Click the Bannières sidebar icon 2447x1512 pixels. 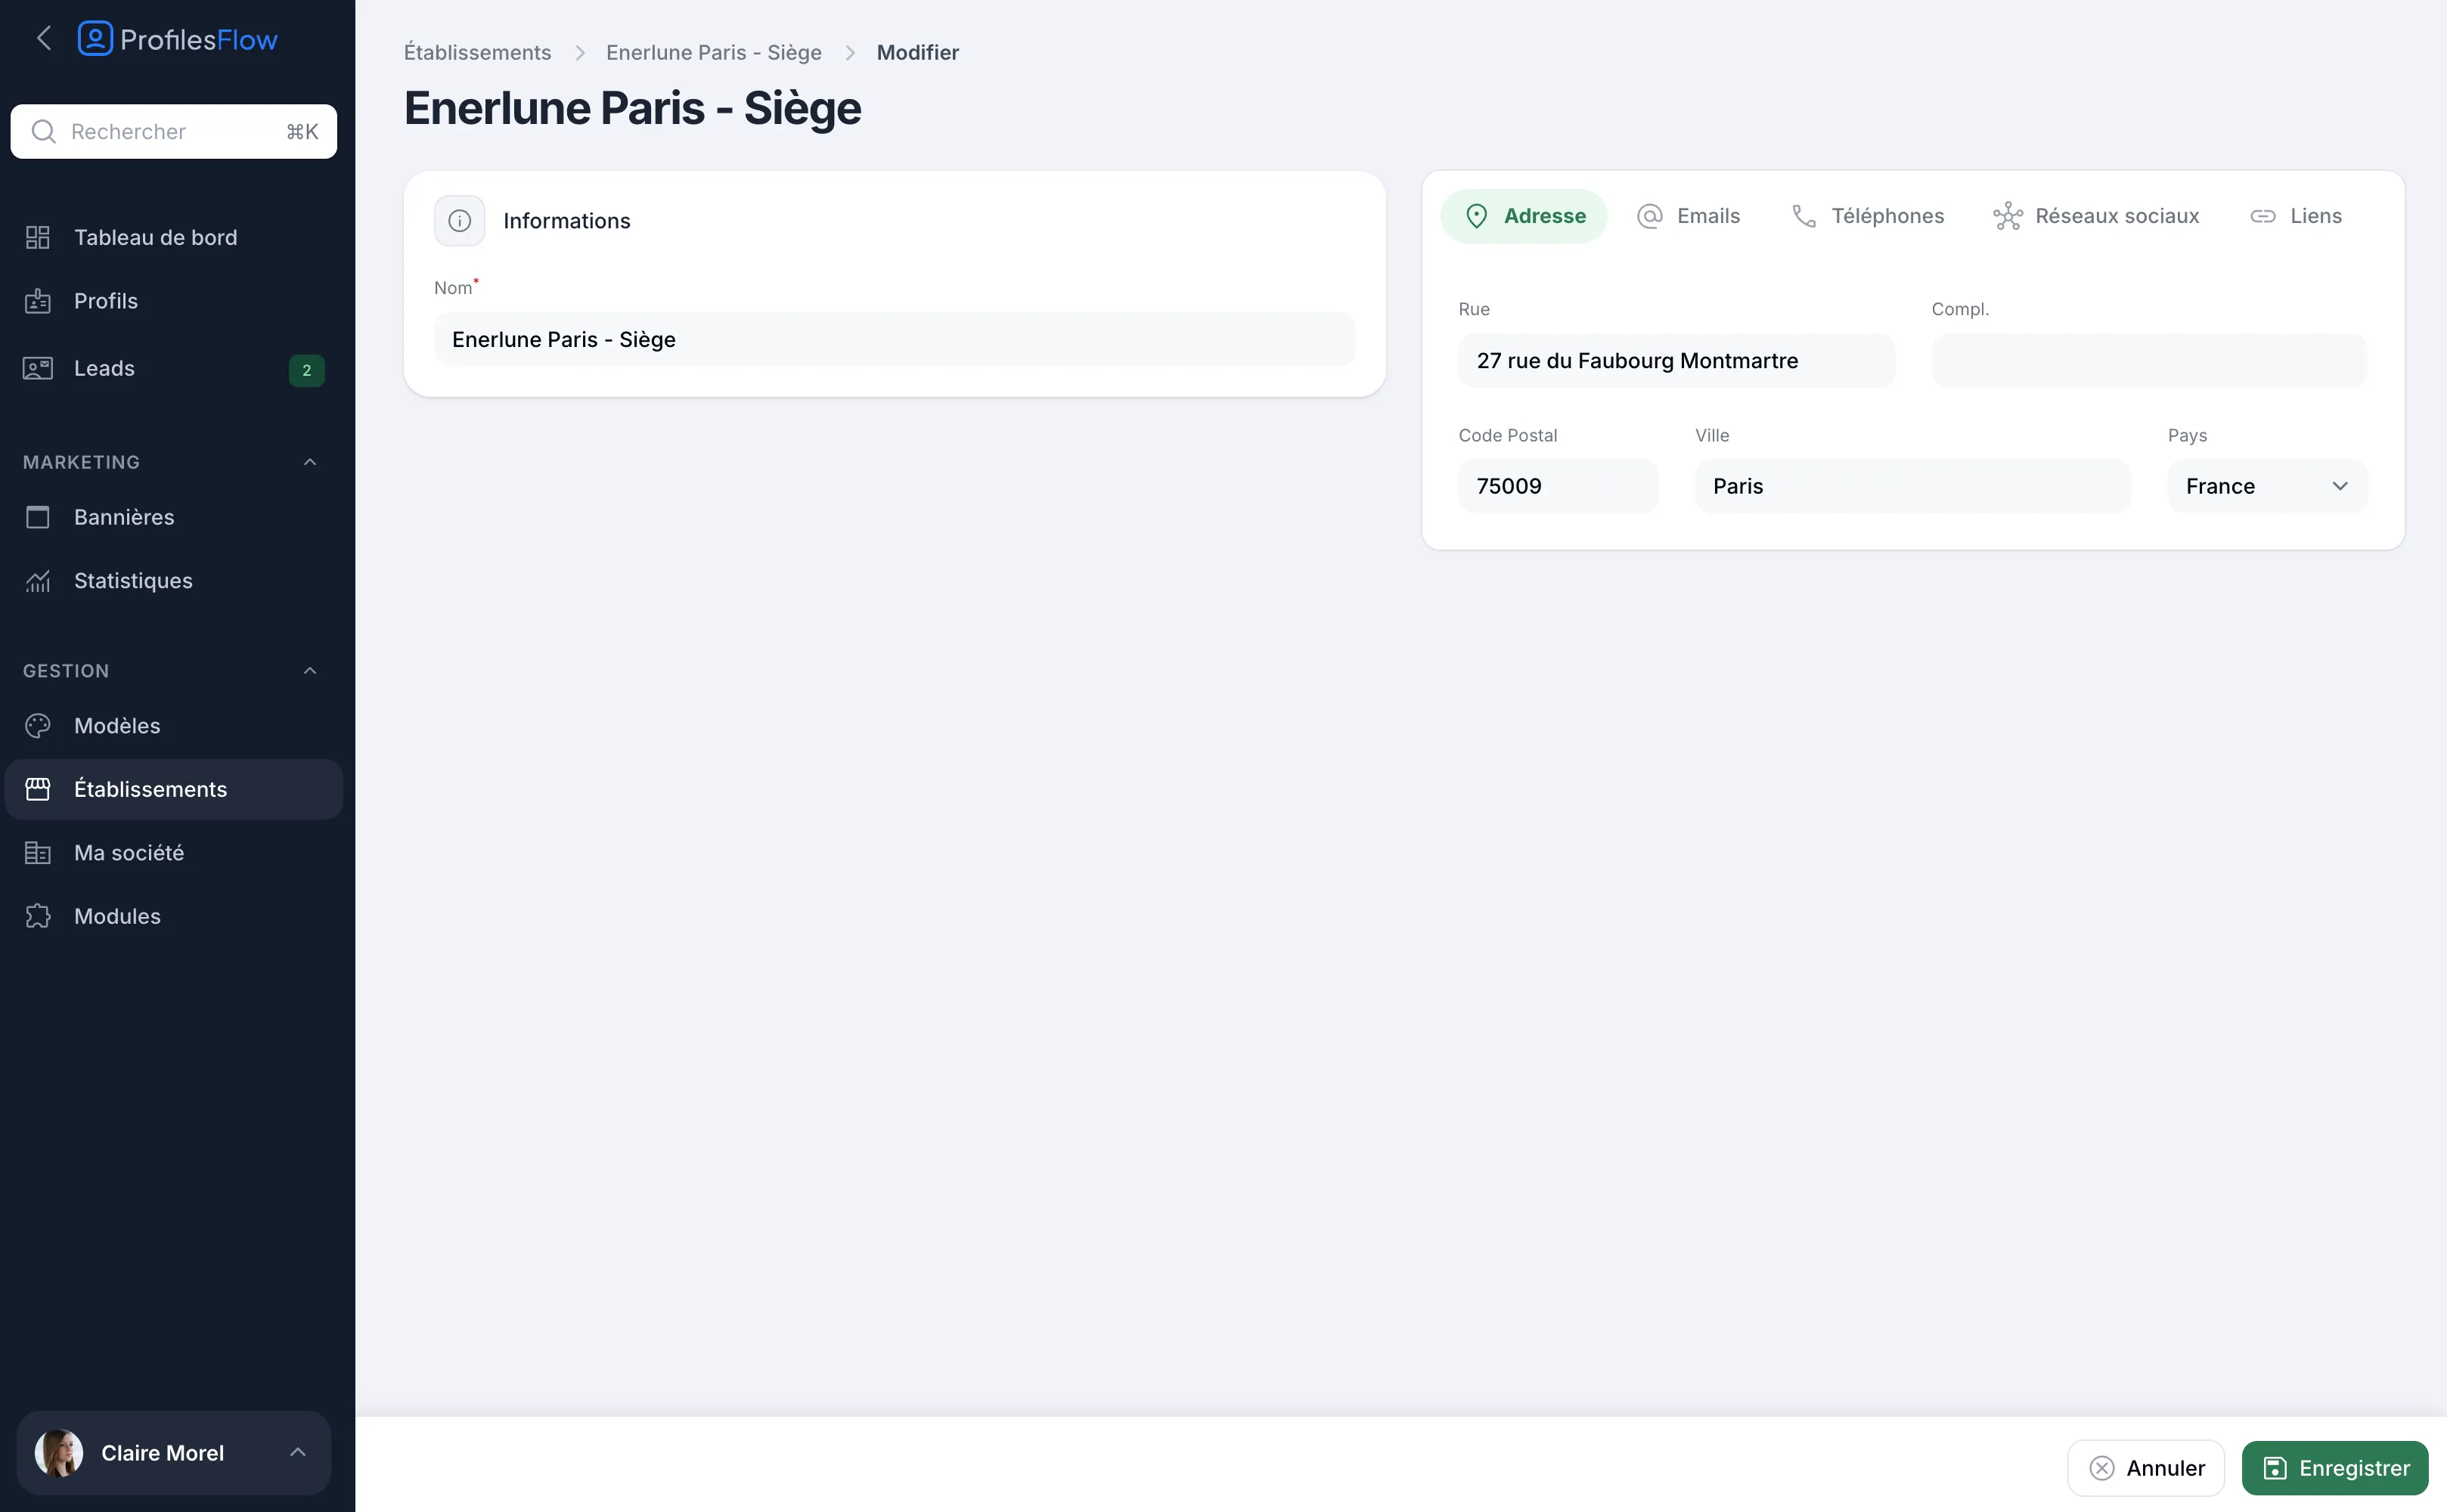[38, 517]
